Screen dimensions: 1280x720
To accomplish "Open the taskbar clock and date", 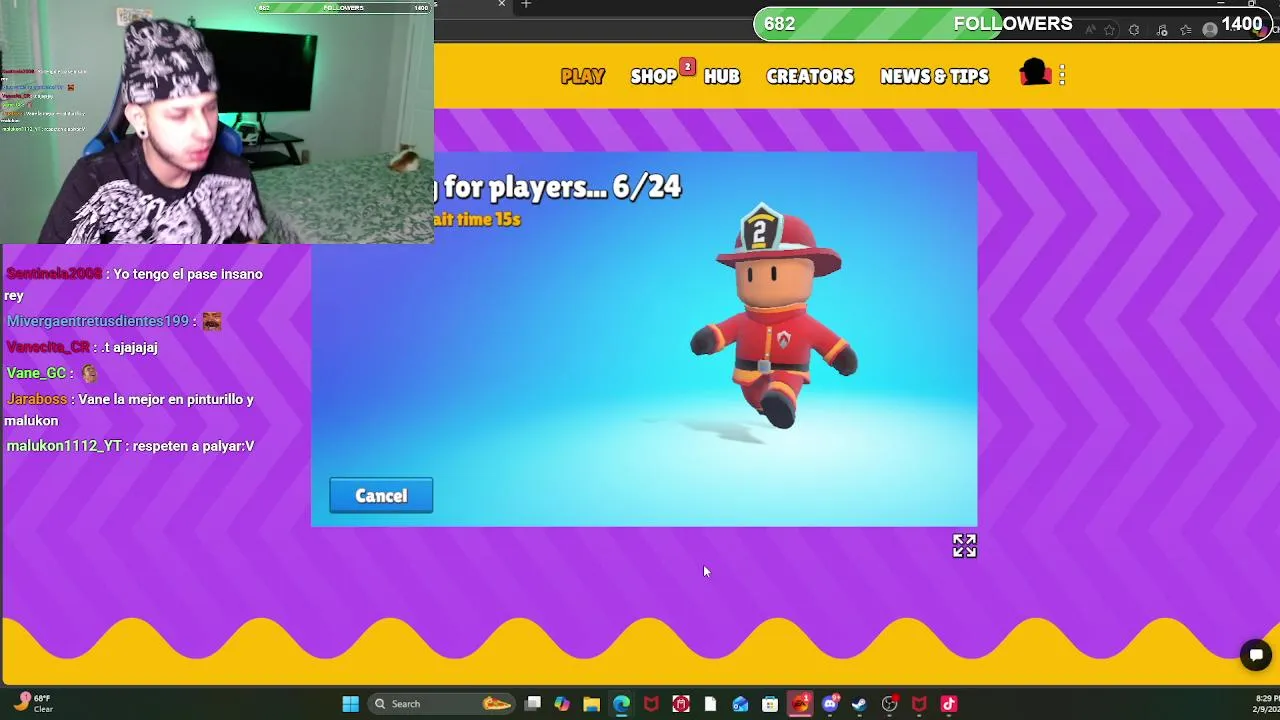I will coord(1265,703).
